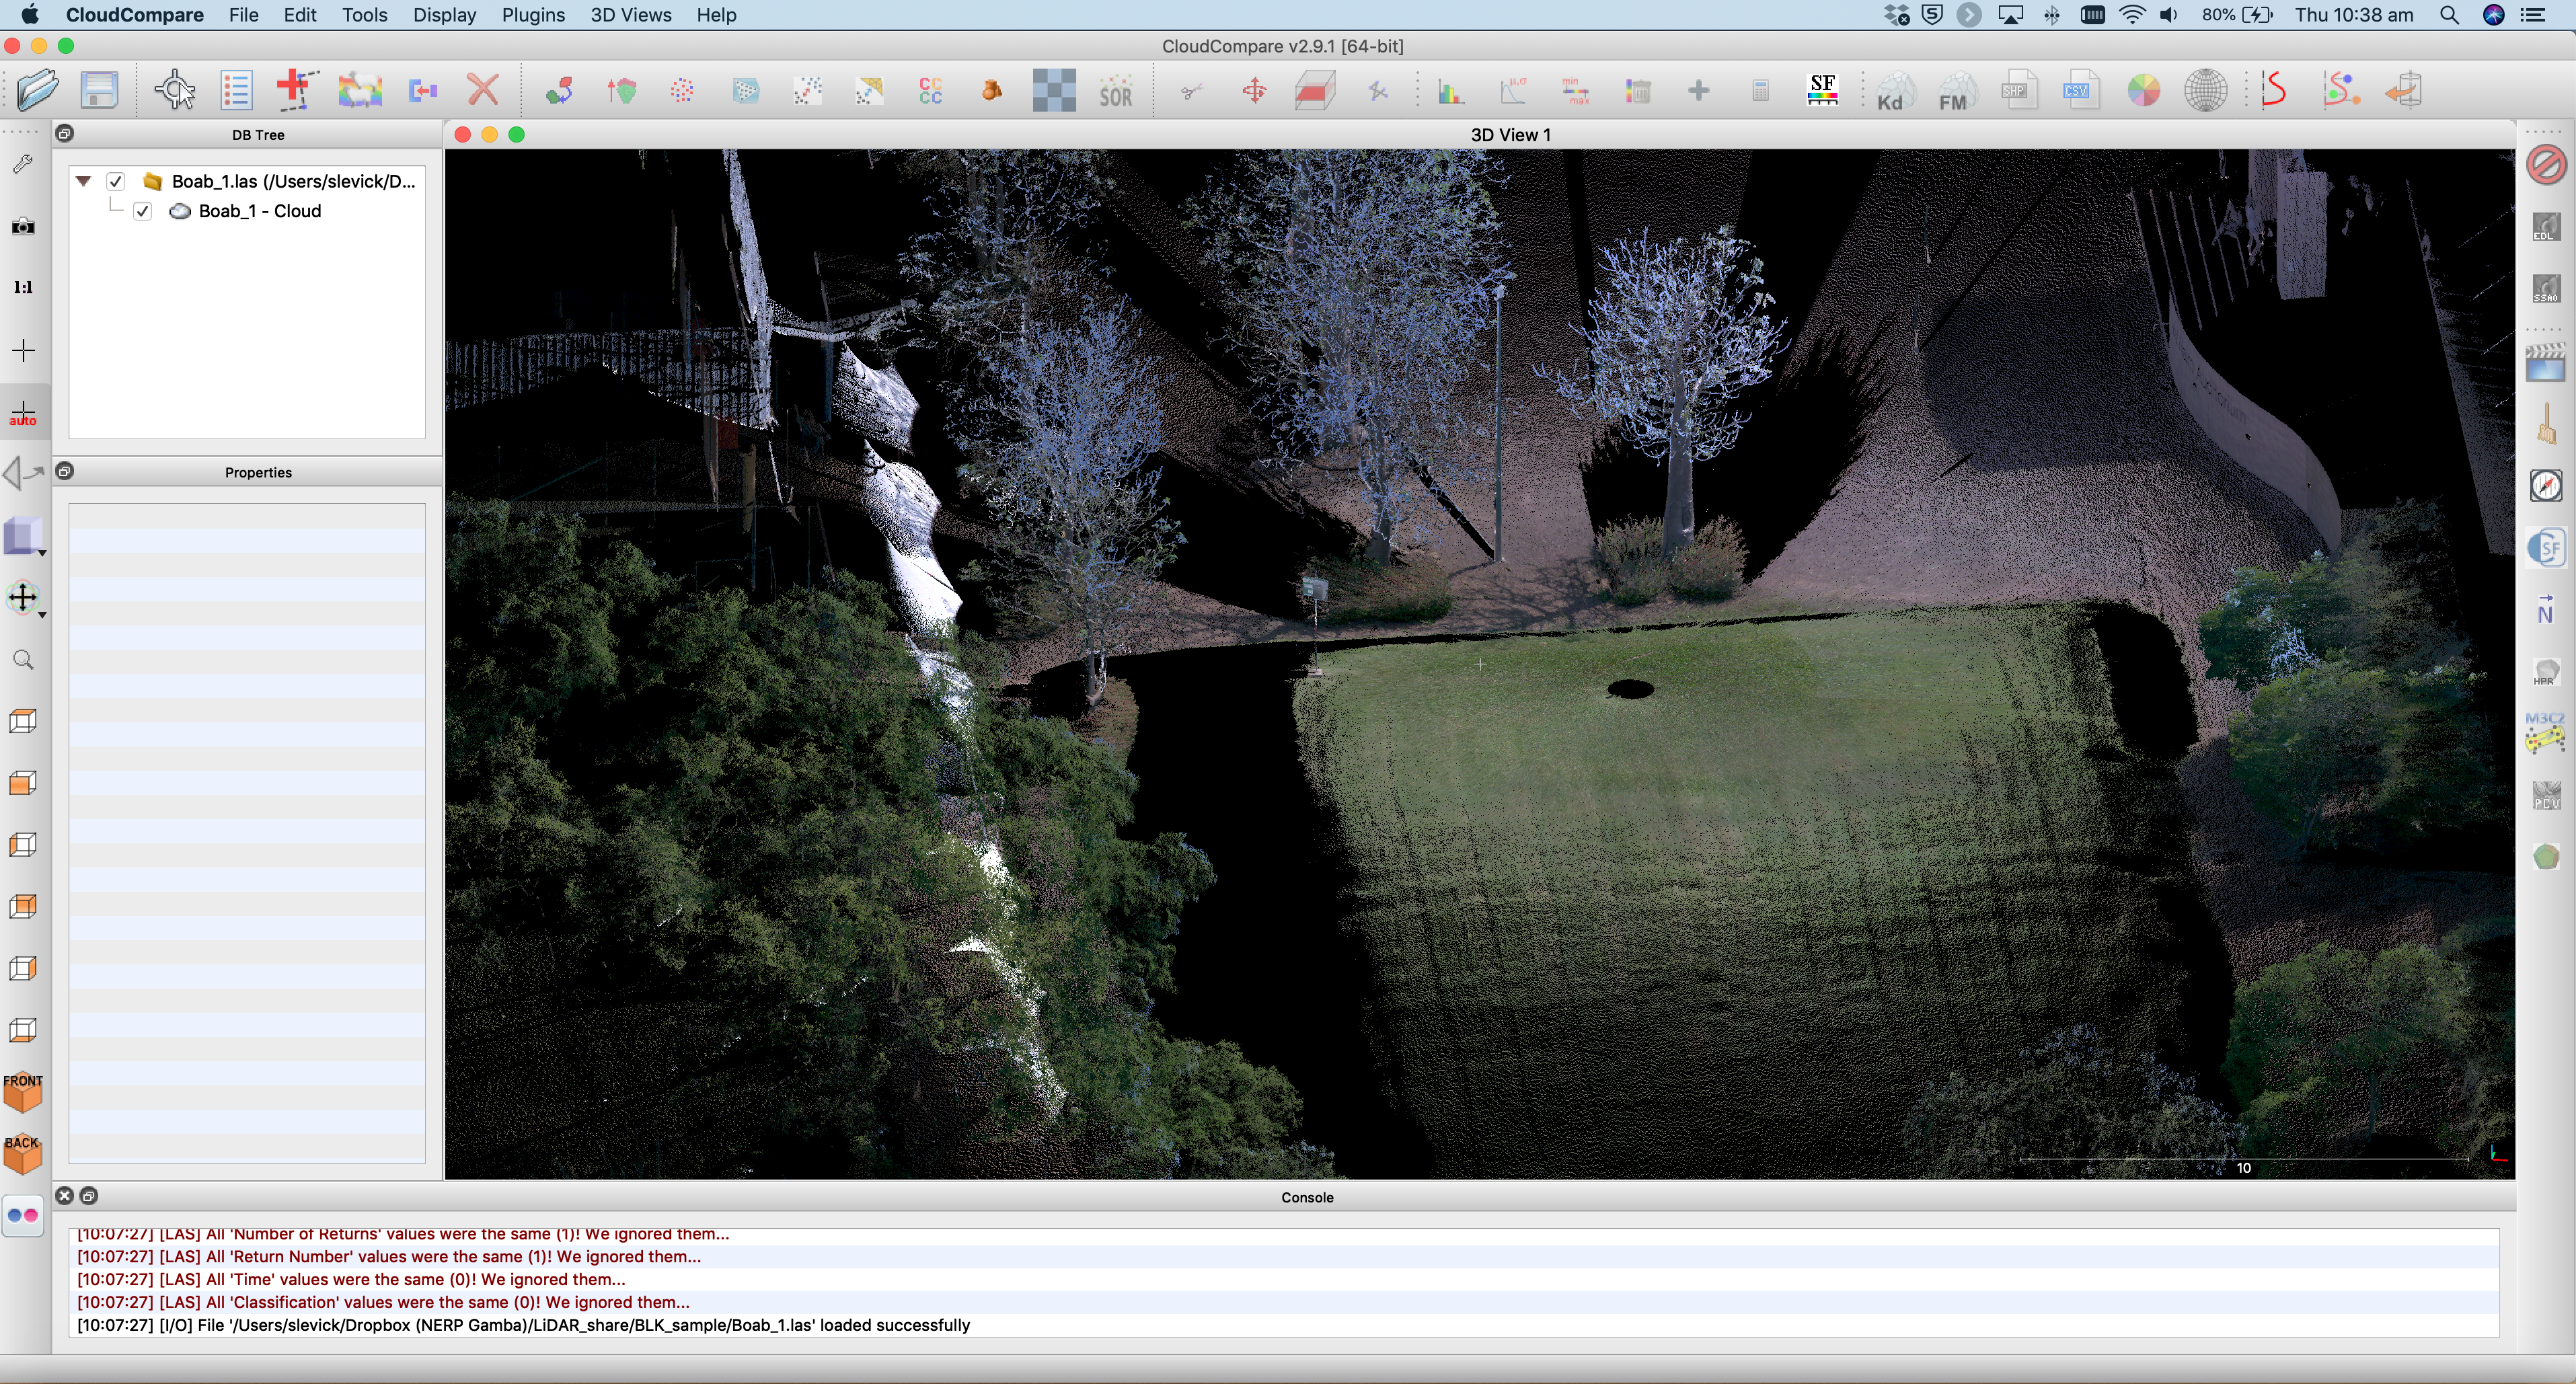Image resolution: width=2576 pixels, height=1384 pixels.
Task: Click the volume icon in menu bar
Action: pos(2168,15)
